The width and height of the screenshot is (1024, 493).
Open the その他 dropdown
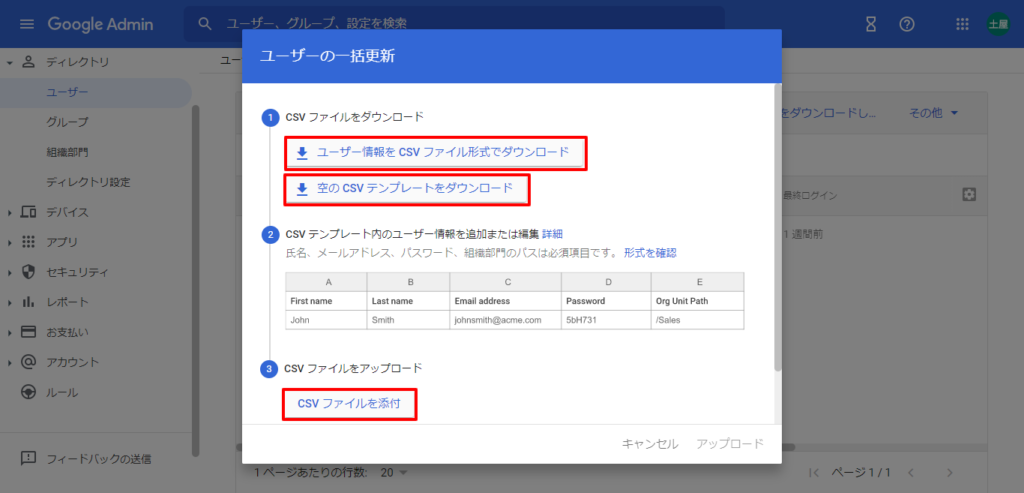933,113
